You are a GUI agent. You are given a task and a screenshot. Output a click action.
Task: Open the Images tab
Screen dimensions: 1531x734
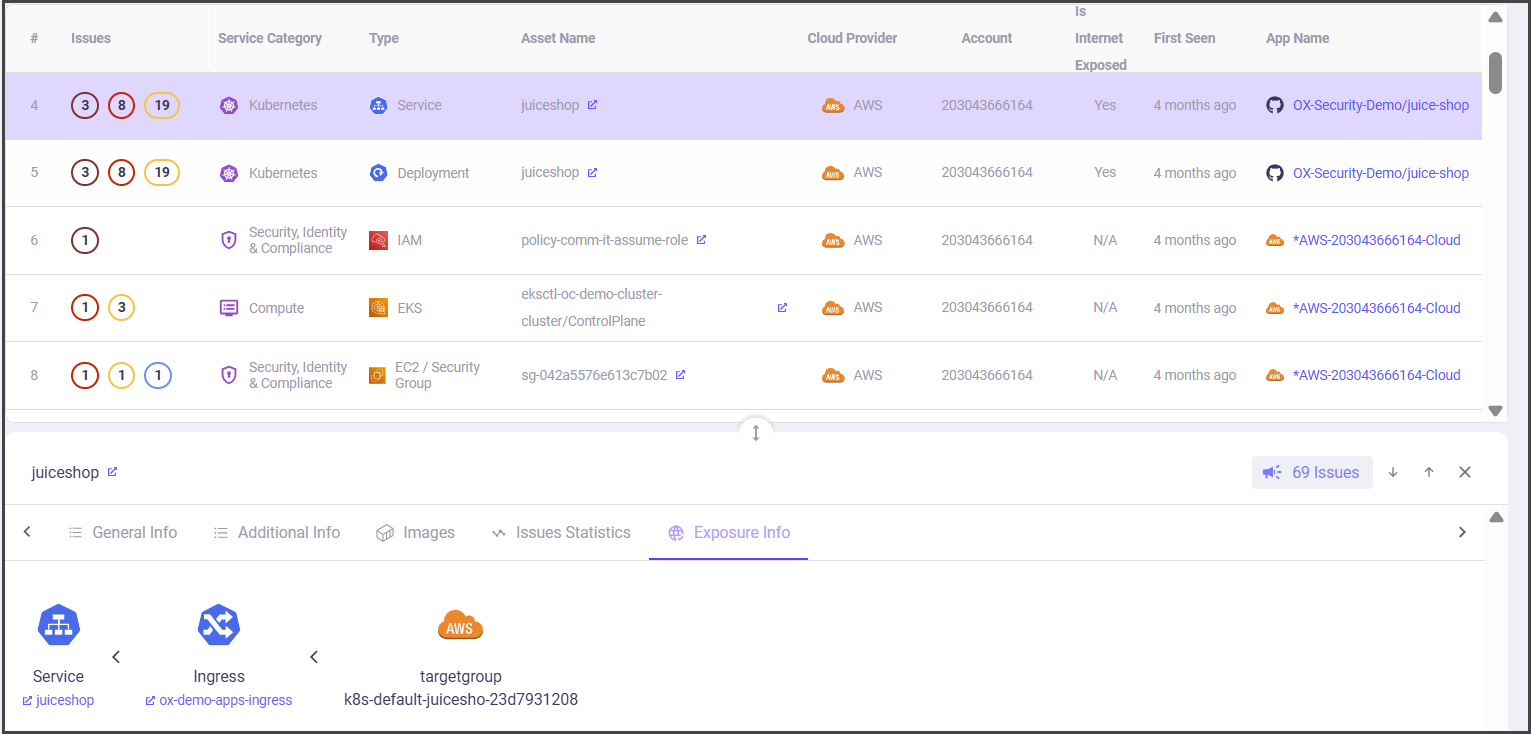click(416, 533)
